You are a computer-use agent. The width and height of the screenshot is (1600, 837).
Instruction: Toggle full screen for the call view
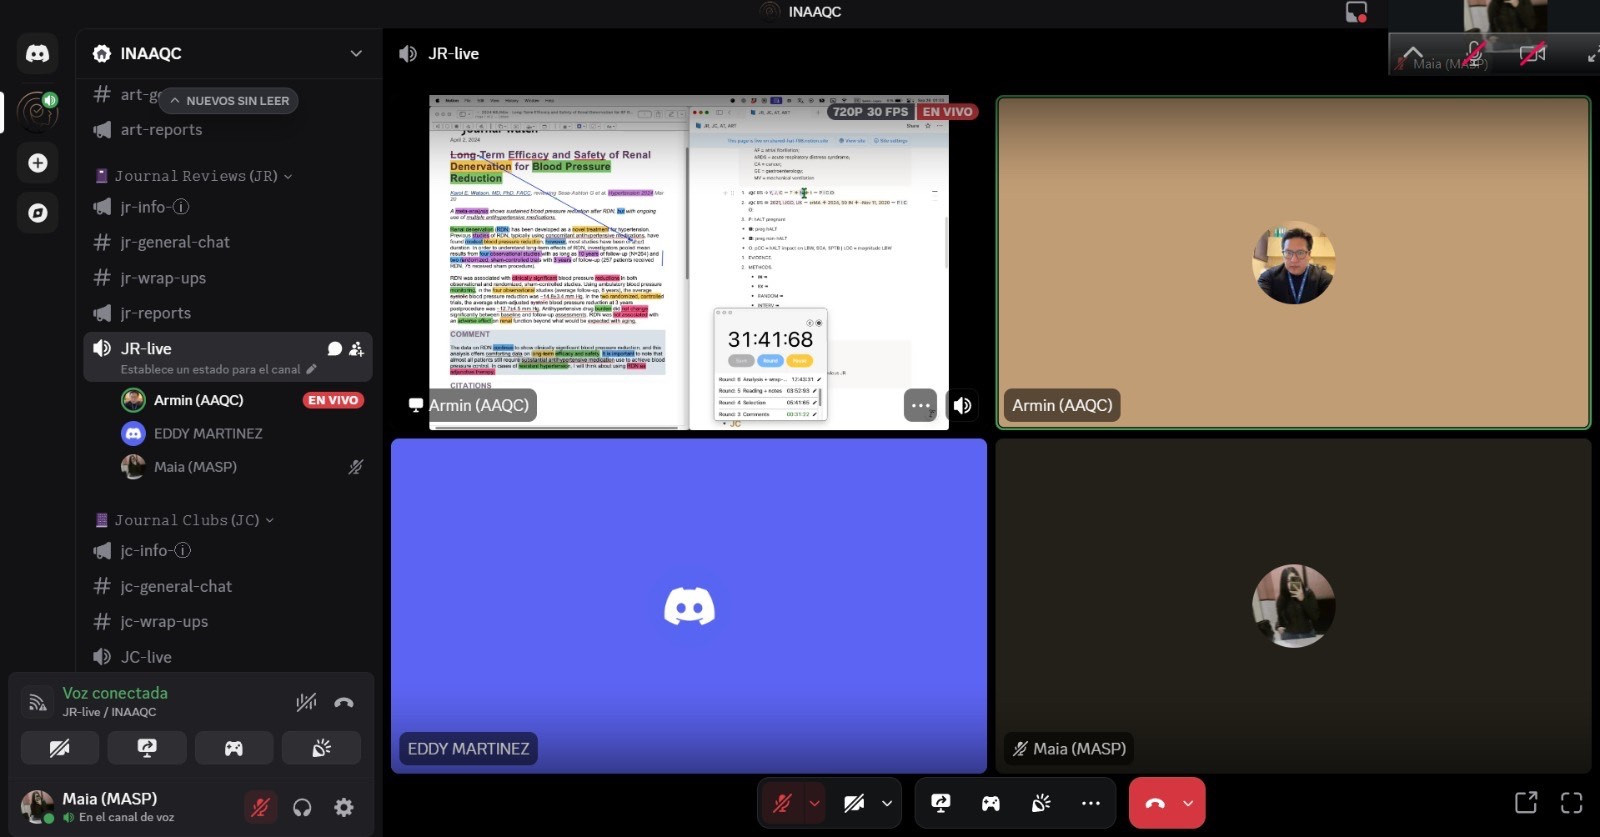click(x=1571, y=803)
